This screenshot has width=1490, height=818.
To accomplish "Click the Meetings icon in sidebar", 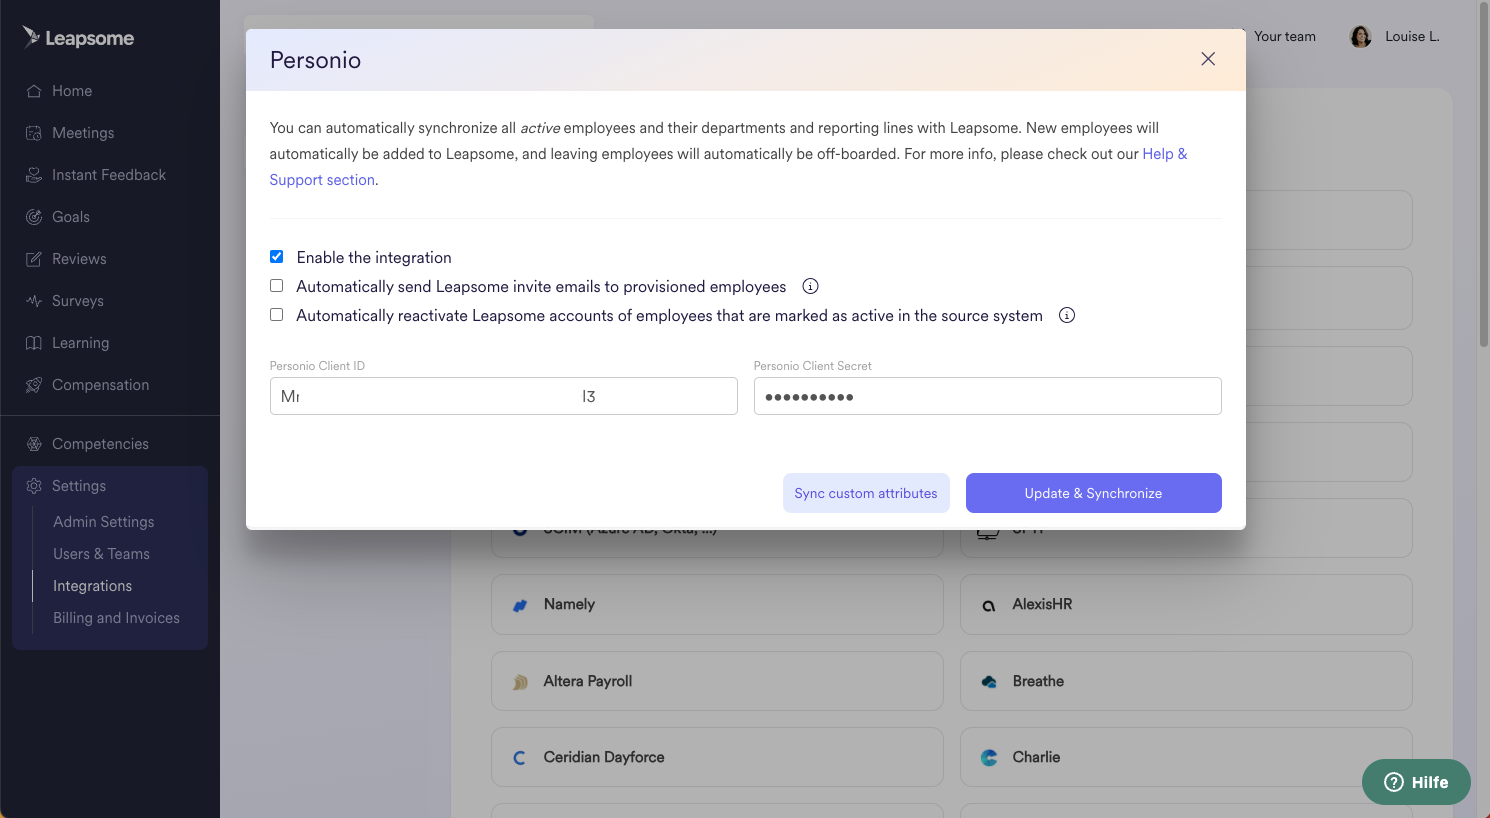I will [34, 133].
